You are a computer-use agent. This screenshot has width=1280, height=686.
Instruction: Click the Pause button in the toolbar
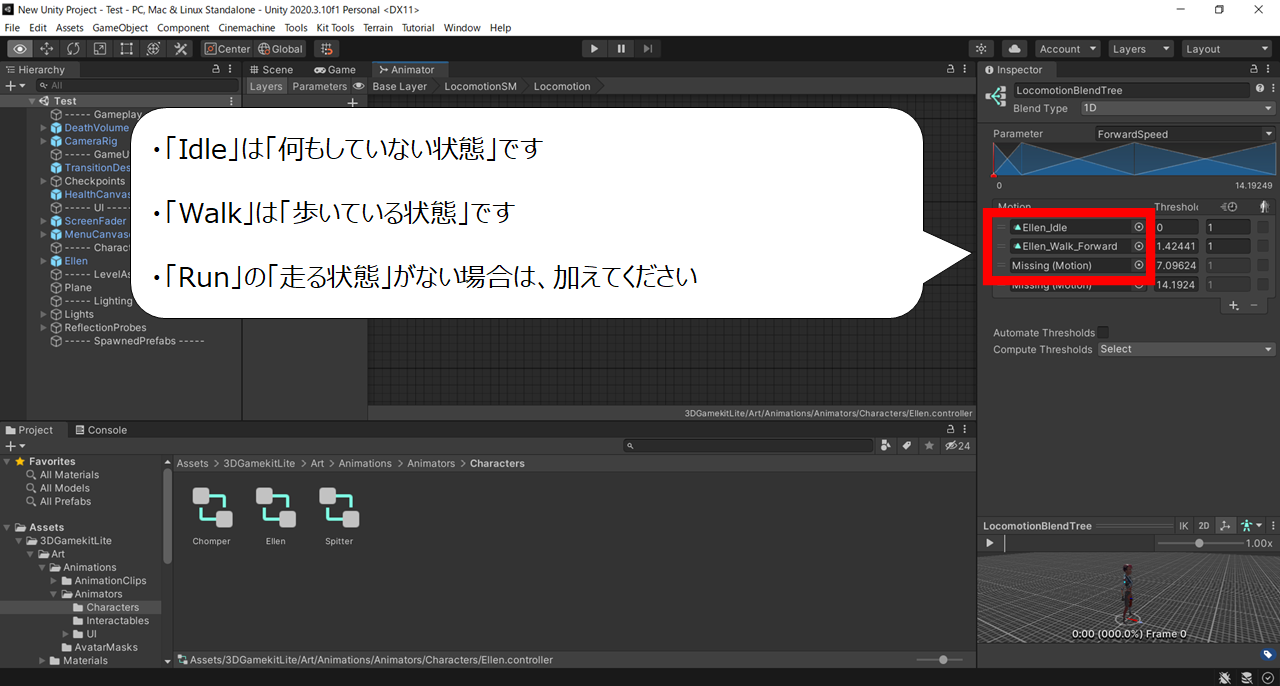[621, 49]
